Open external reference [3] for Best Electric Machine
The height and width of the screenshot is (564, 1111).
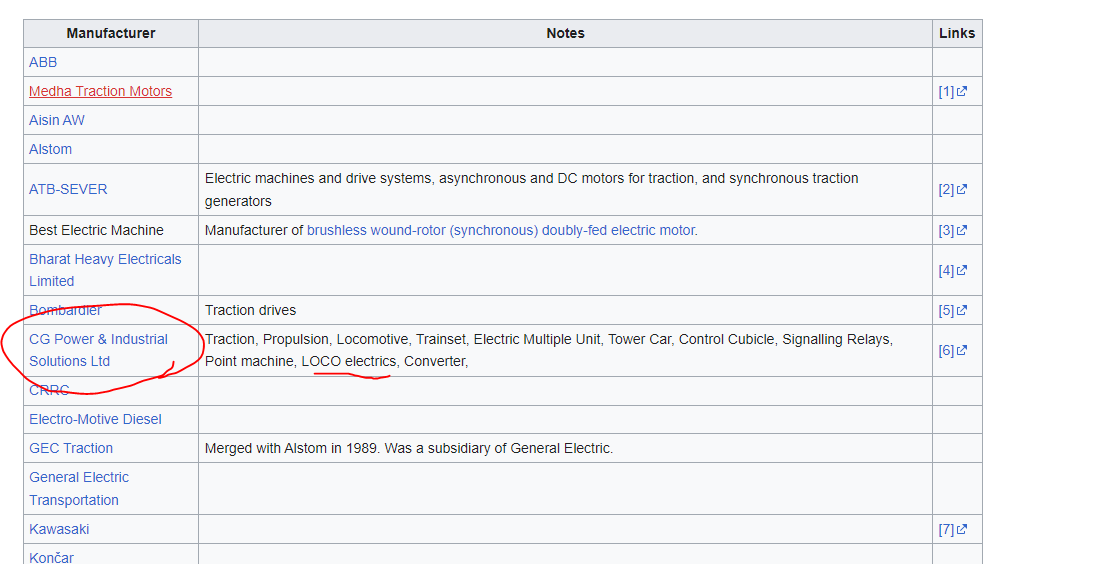(952, 230)
